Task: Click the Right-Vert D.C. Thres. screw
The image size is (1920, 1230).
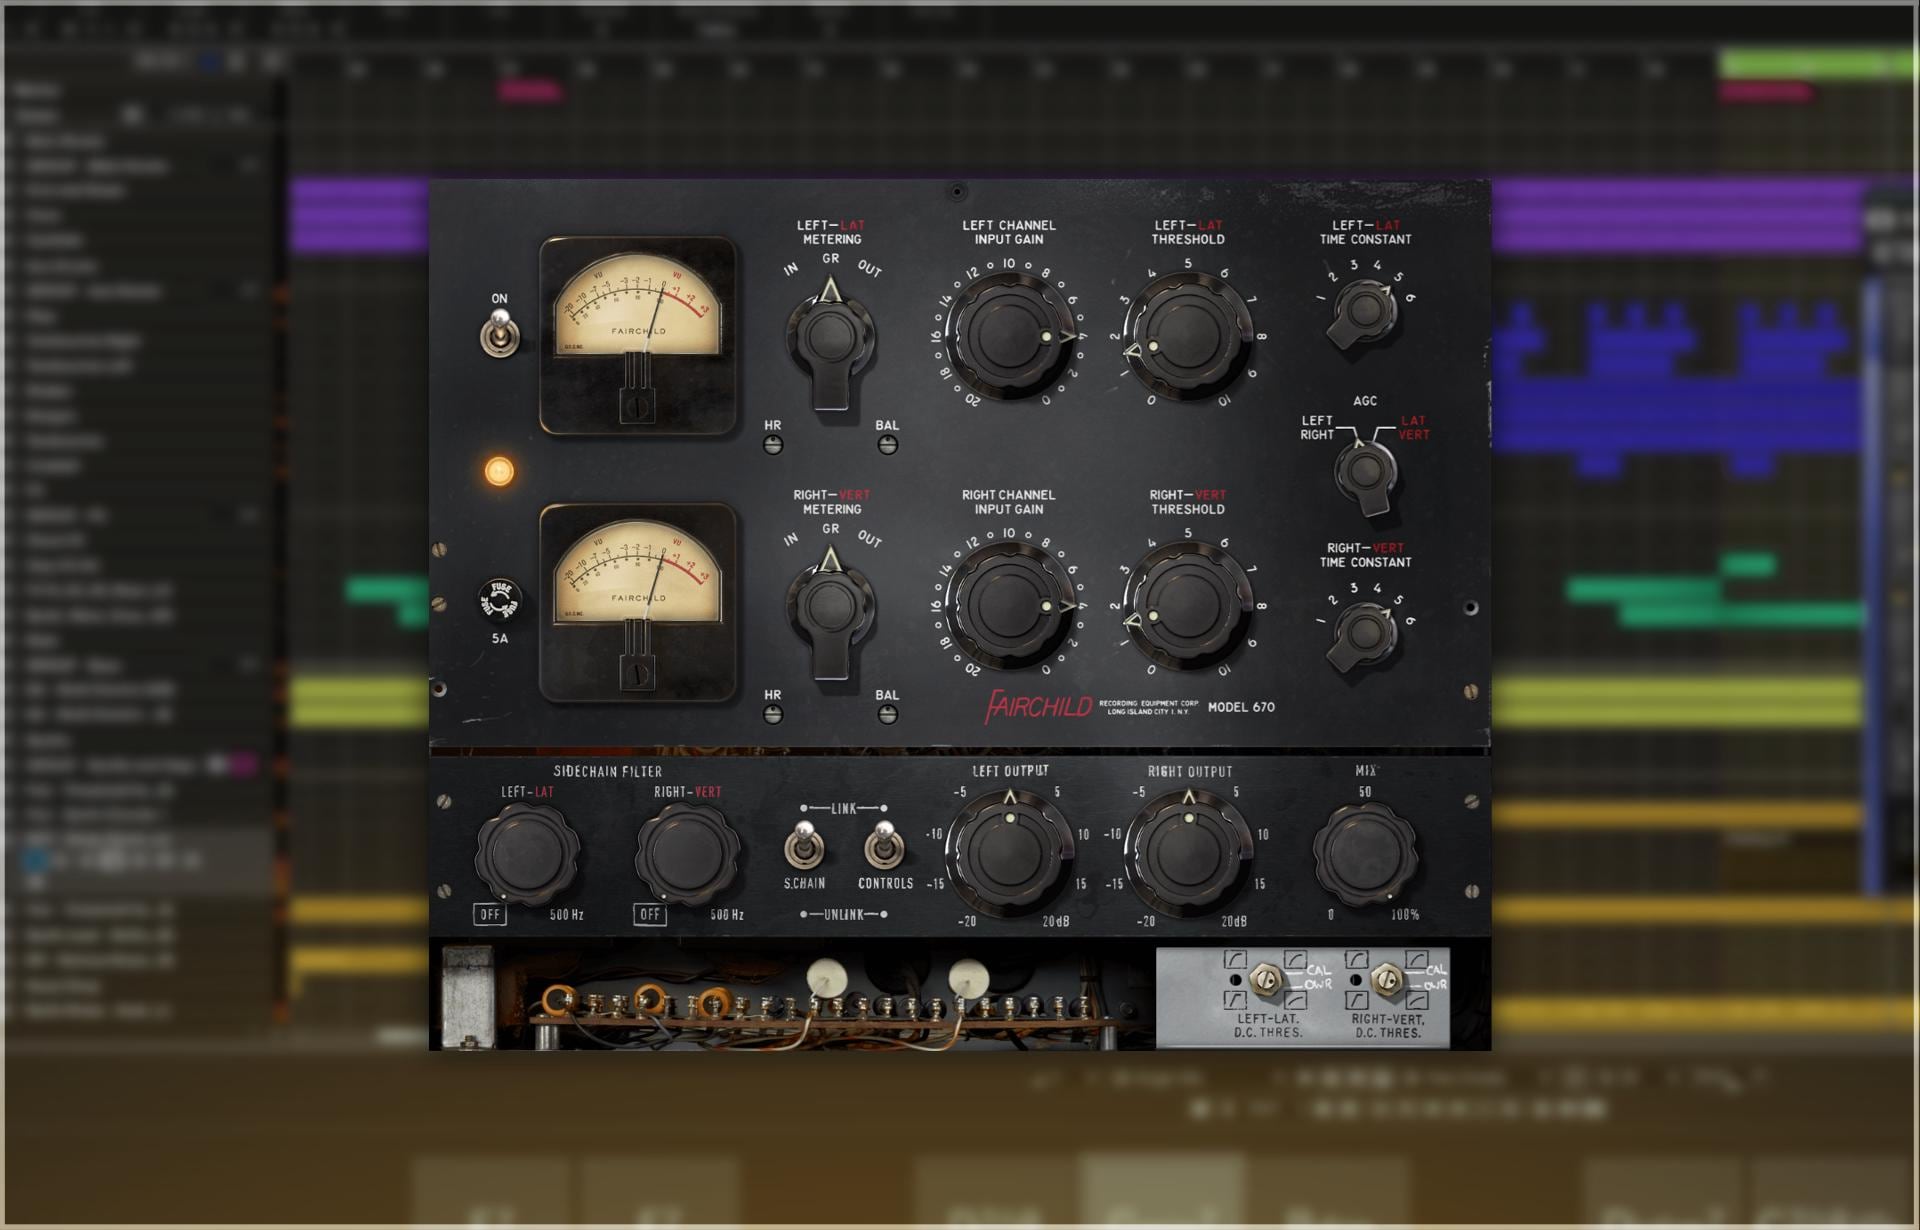Action: (1386, 980)
